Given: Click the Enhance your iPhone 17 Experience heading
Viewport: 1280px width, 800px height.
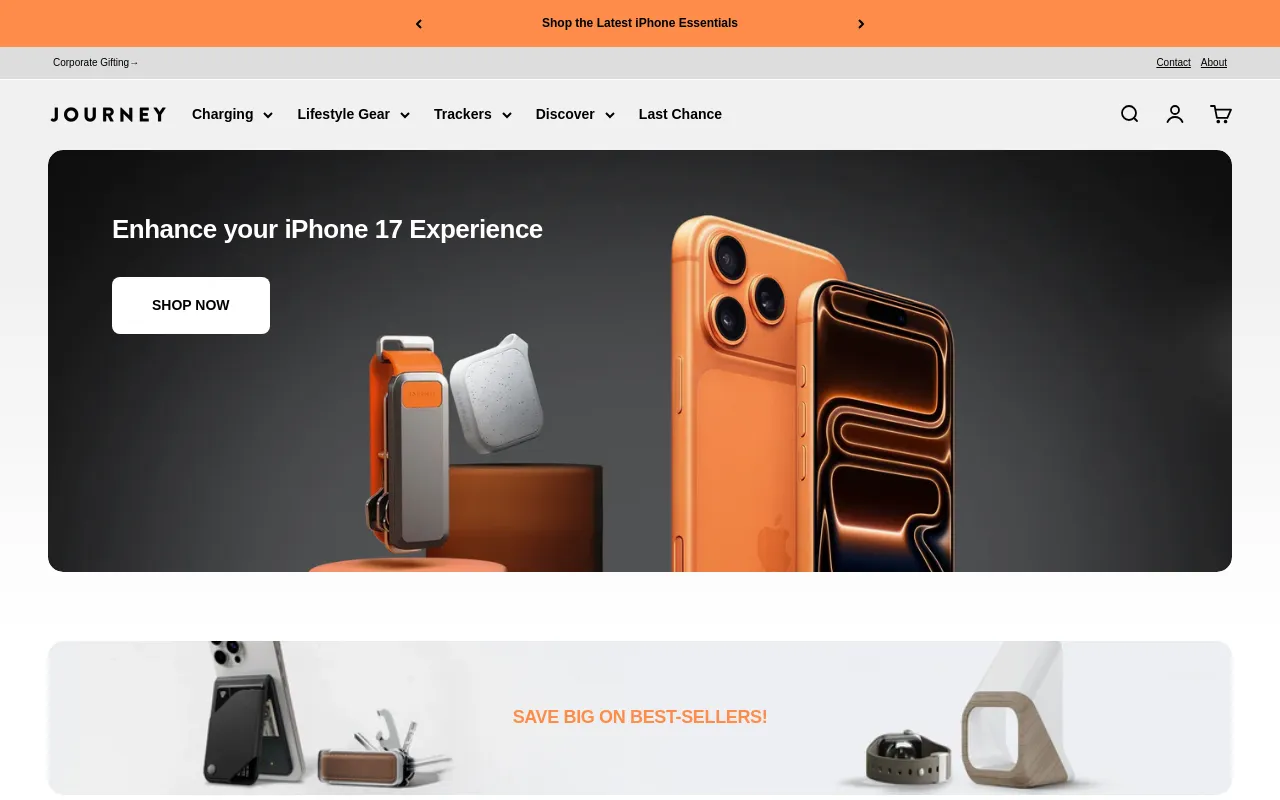Looking at the screenshot, I should click(327, 229).
